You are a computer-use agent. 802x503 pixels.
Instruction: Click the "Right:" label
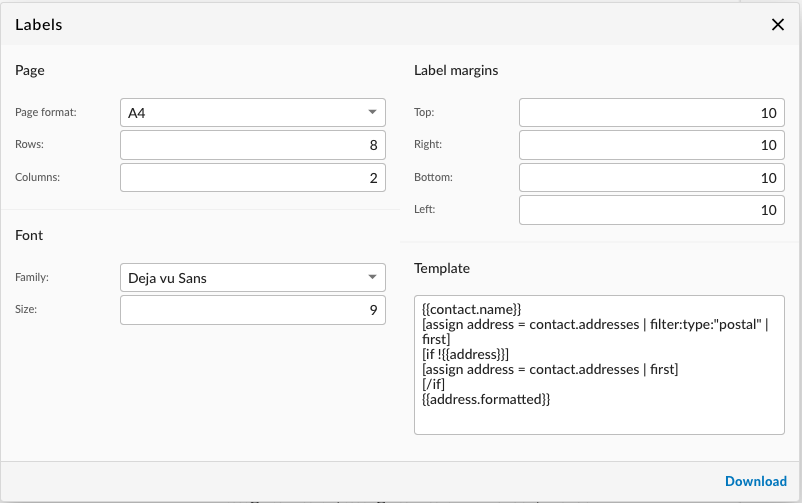[428, 144]
